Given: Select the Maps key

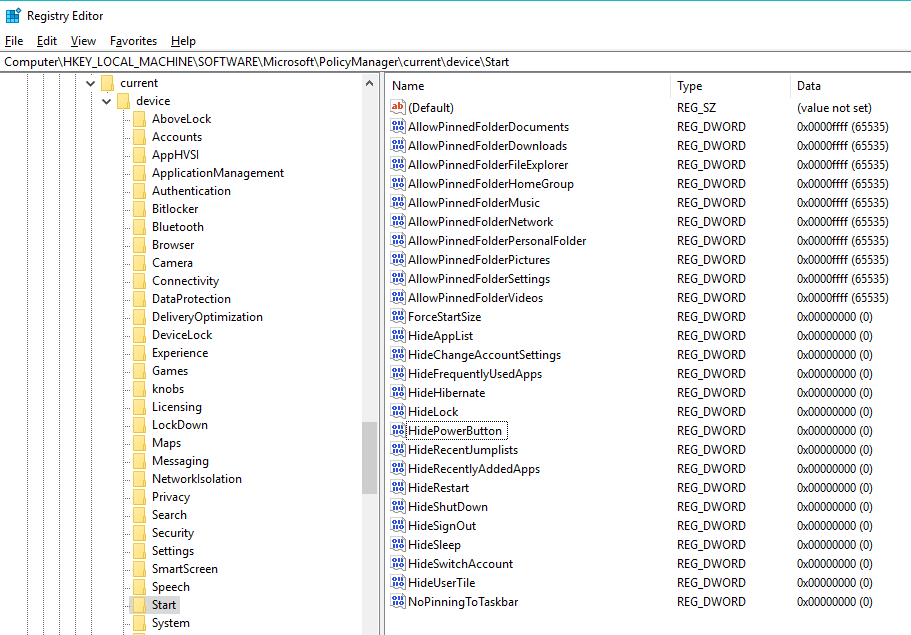Looking at the screenshot, I should pyautogui.click(x=166, y=443).
